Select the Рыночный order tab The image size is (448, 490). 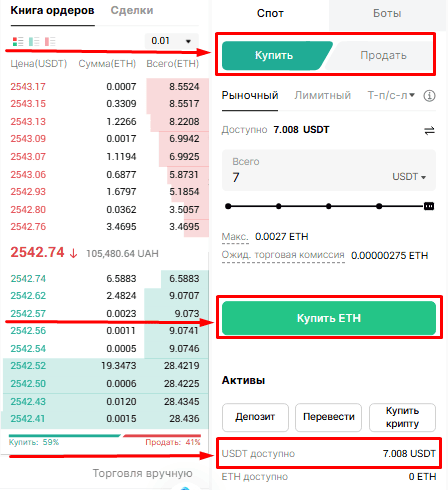click(x=250, y=95)
